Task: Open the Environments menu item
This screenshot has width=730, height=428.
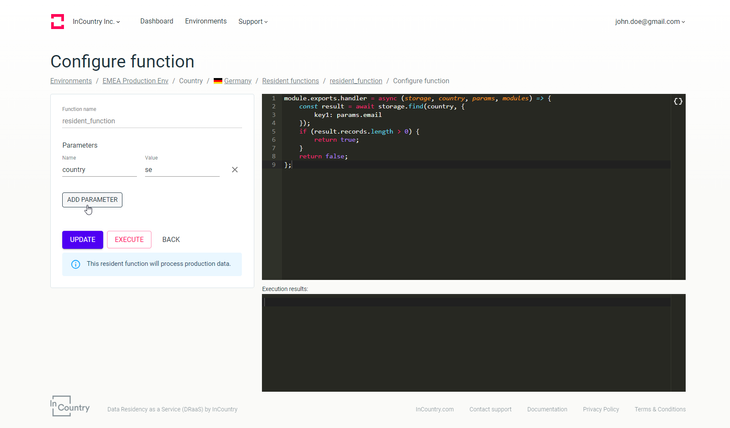Action: (x=206, y=21)
